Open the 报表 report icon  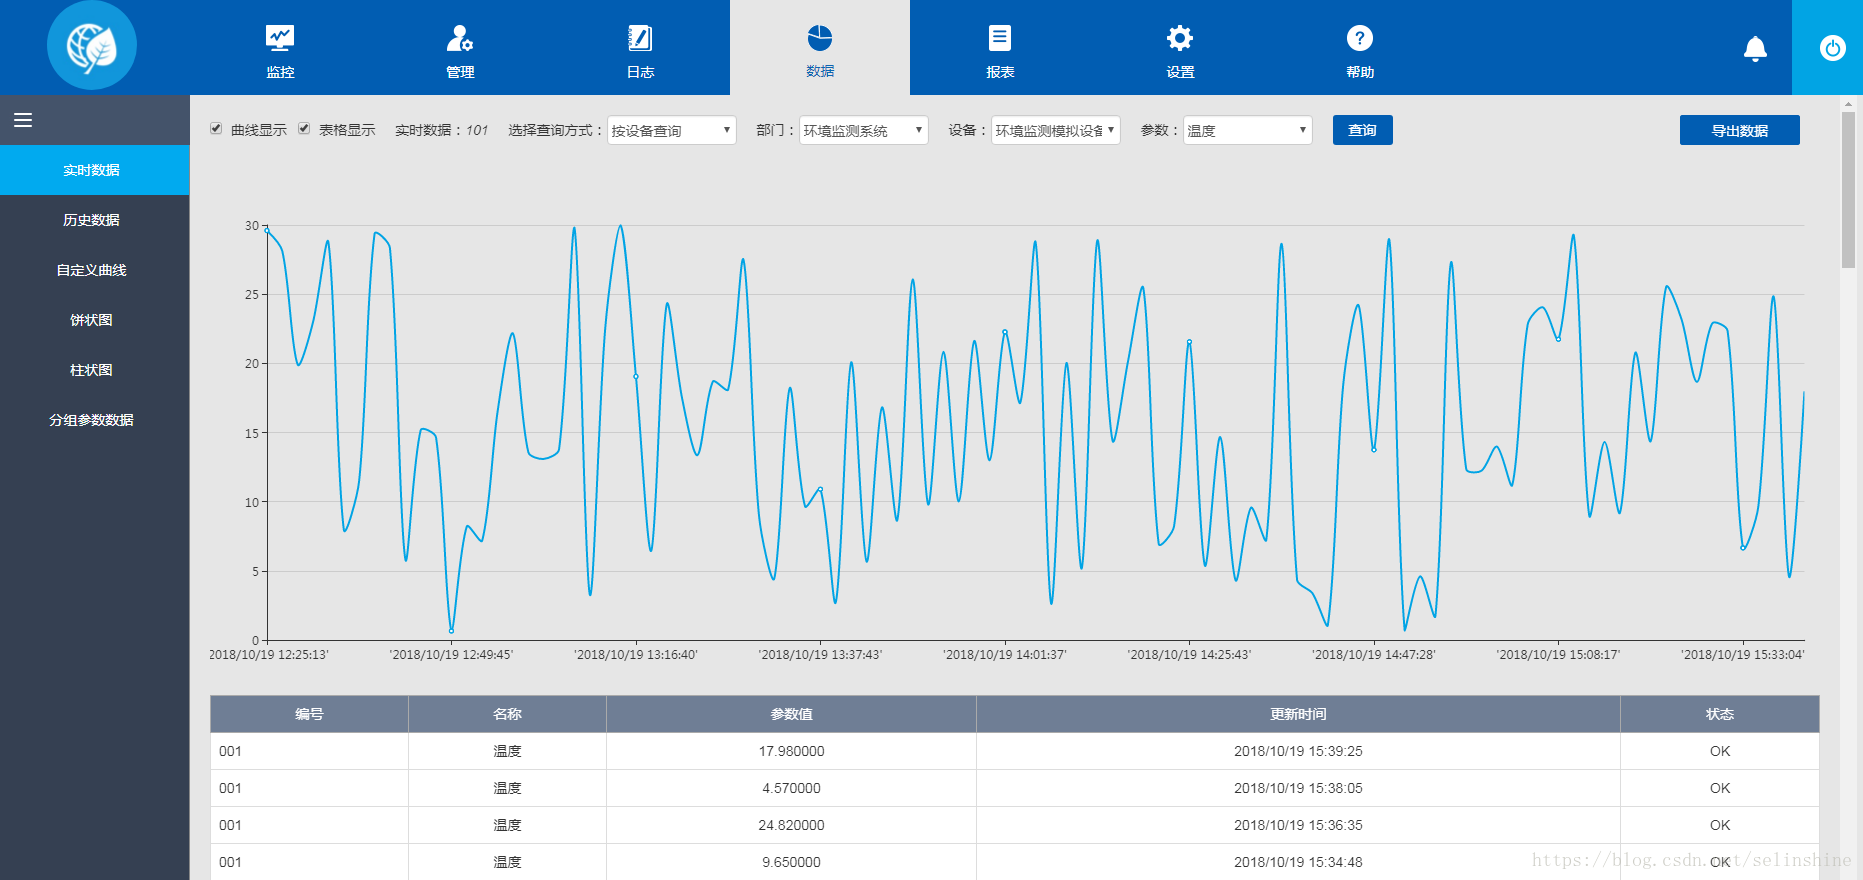(x=1000, y=38)
